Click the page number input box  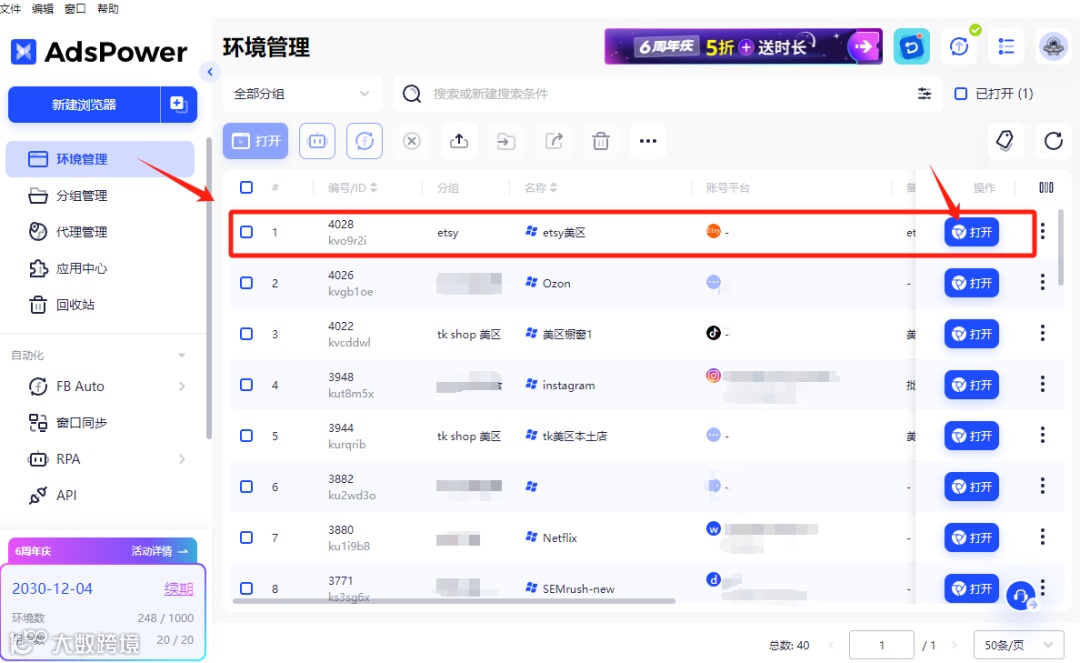(882, 645)
